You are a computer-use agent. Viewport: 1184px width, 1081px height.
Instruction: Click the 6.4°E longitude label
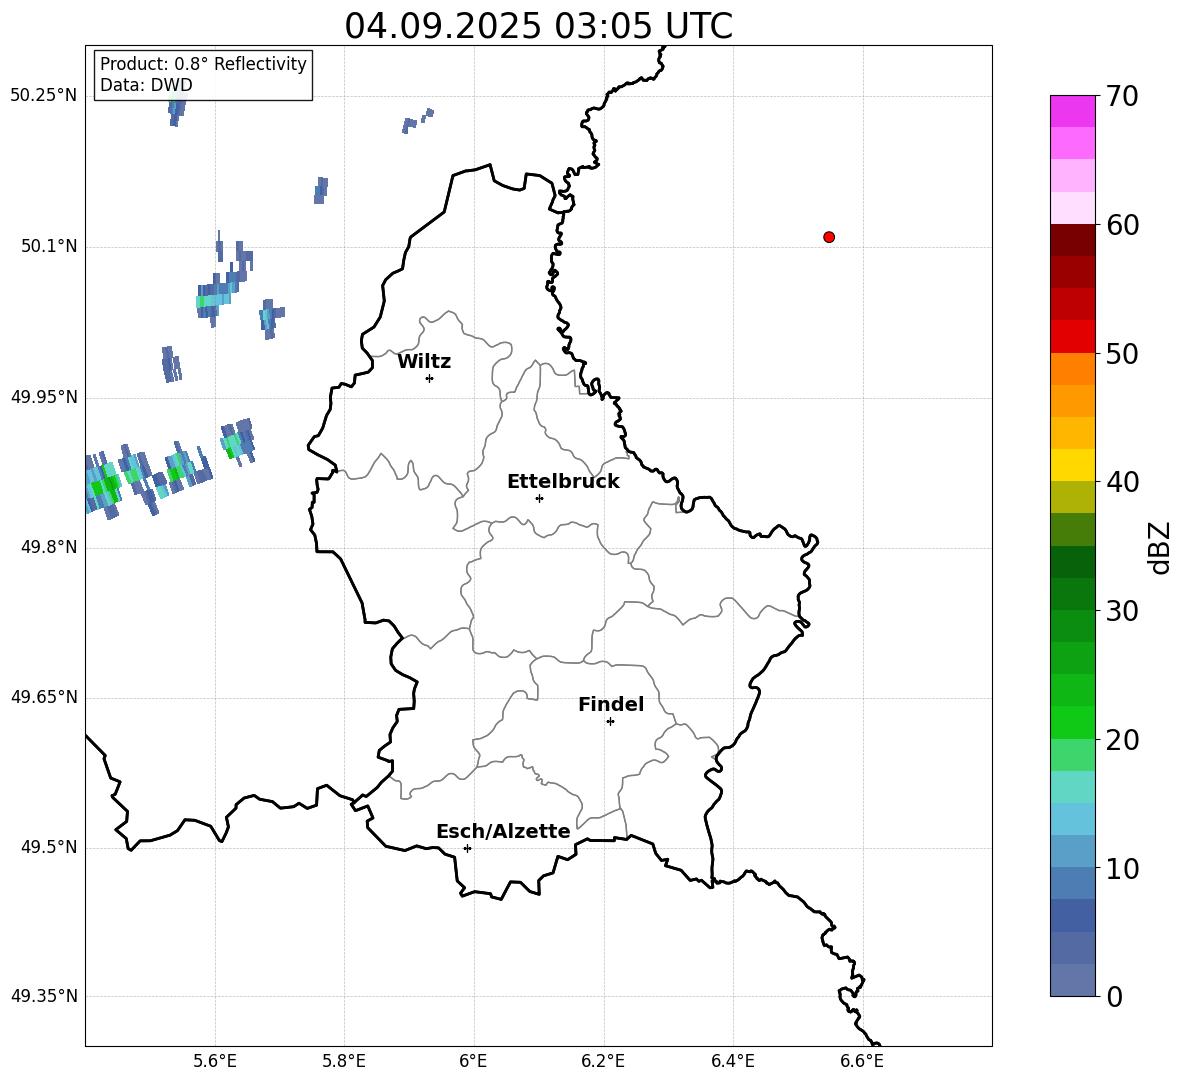(x=732, y=1061)
